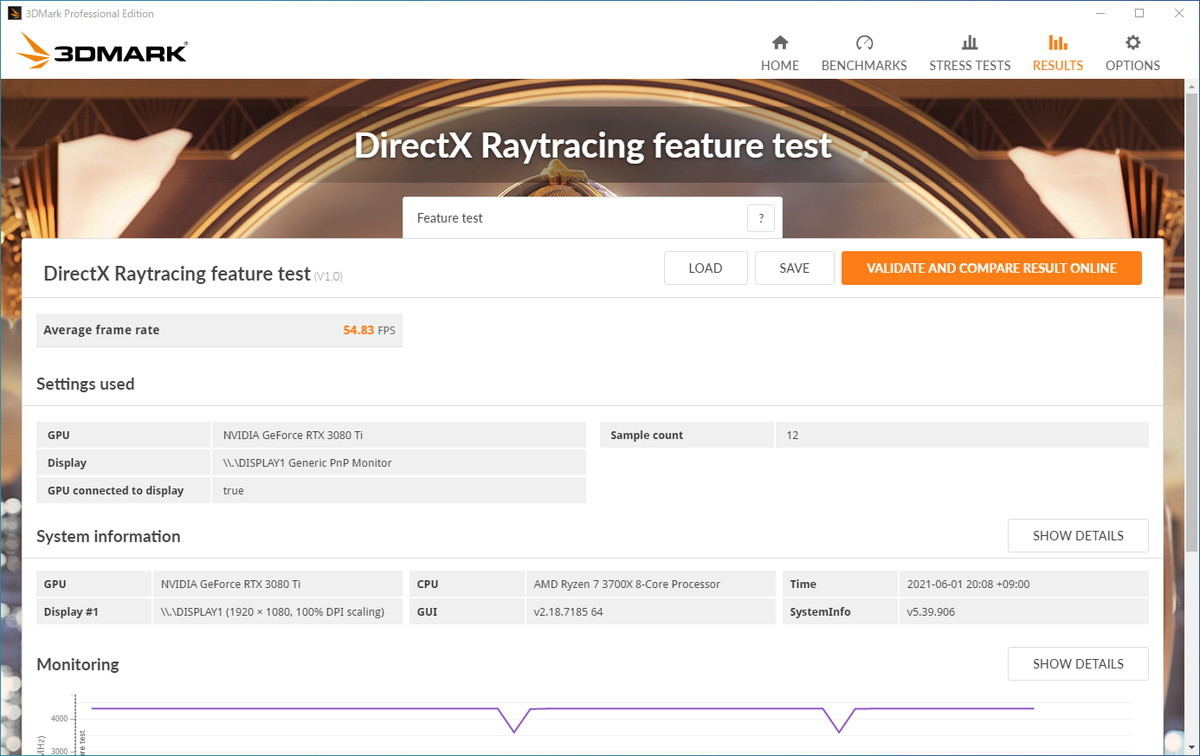Click the 54.83 FPS average frame rate value

368,330
